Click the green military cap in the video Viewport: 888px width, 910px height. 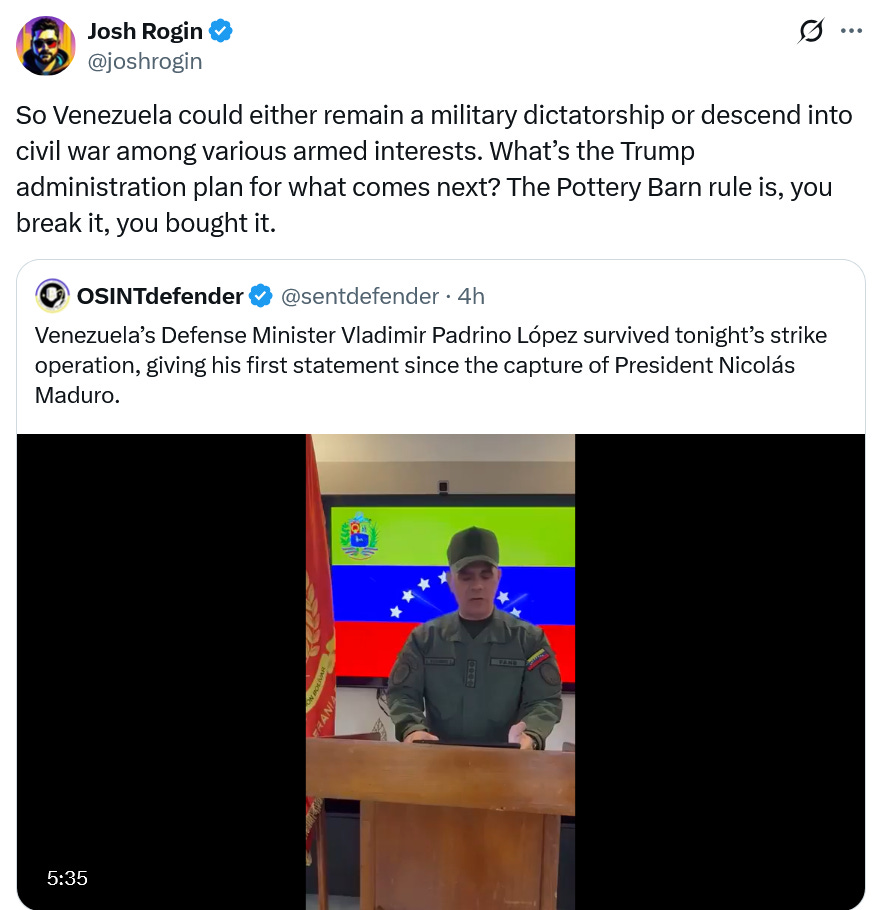pyautogui.click(x=474, y=548)
